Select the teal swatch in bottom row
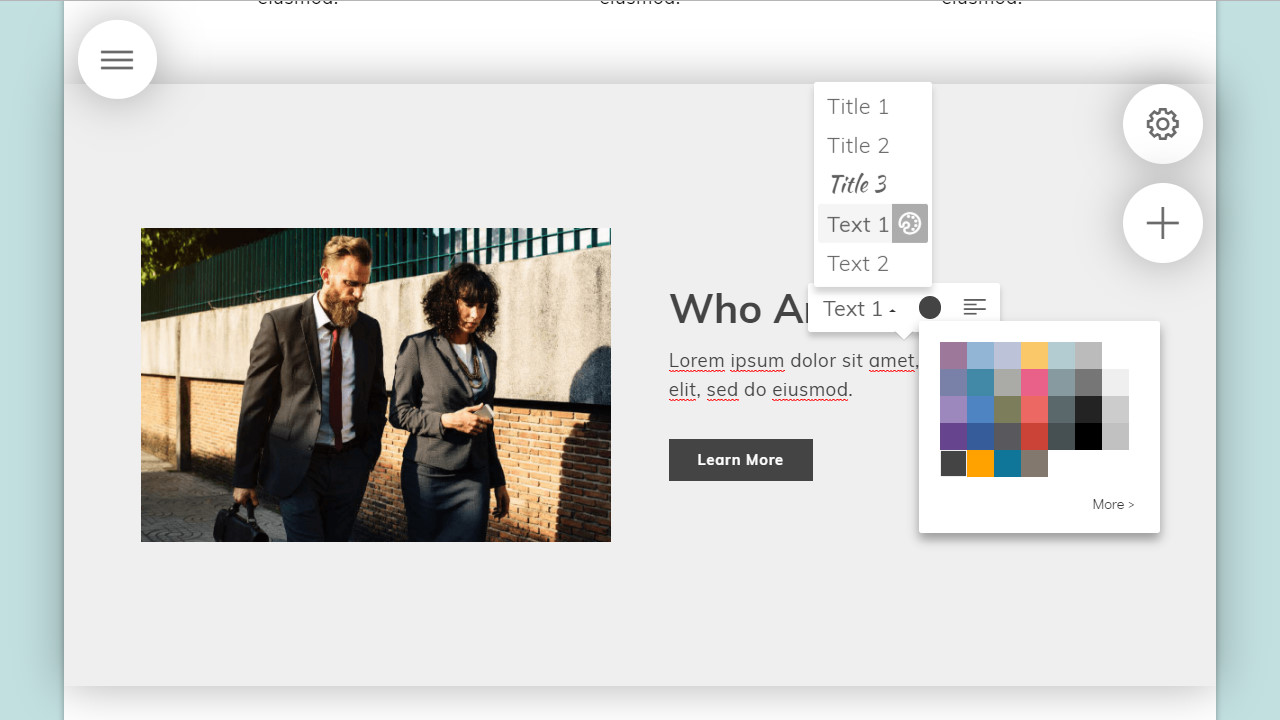The height and width of the screenshot is (720, 1280). click(x=1007, y=464)
